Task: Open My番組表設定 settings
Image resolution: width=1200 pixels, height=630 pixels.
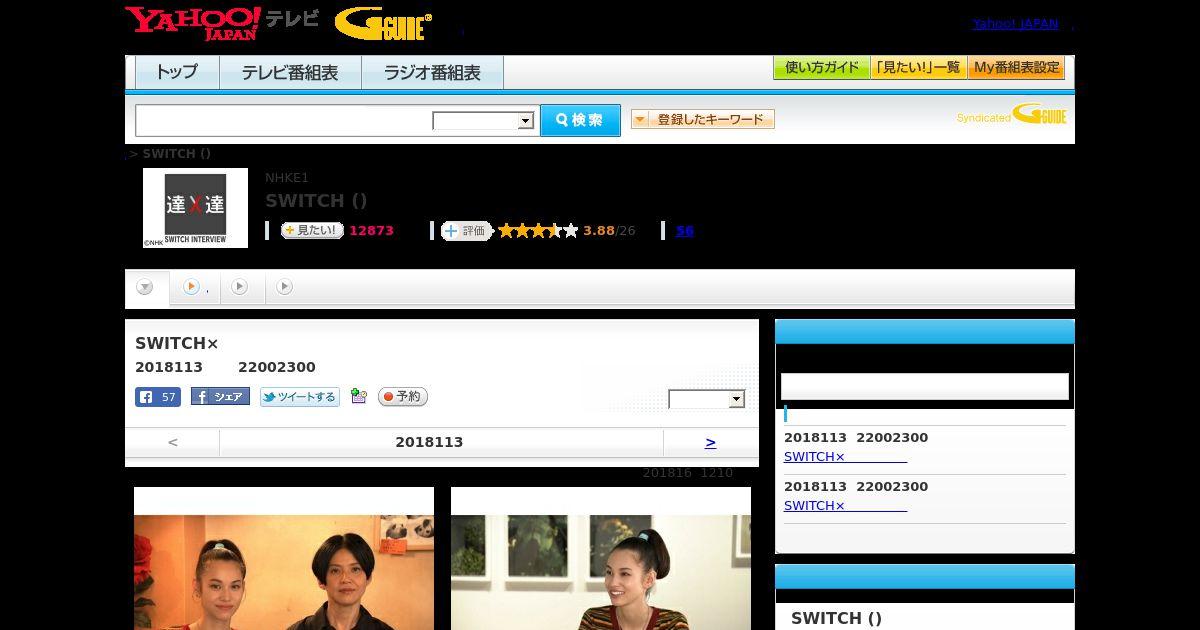Action: pos(1016,67)
